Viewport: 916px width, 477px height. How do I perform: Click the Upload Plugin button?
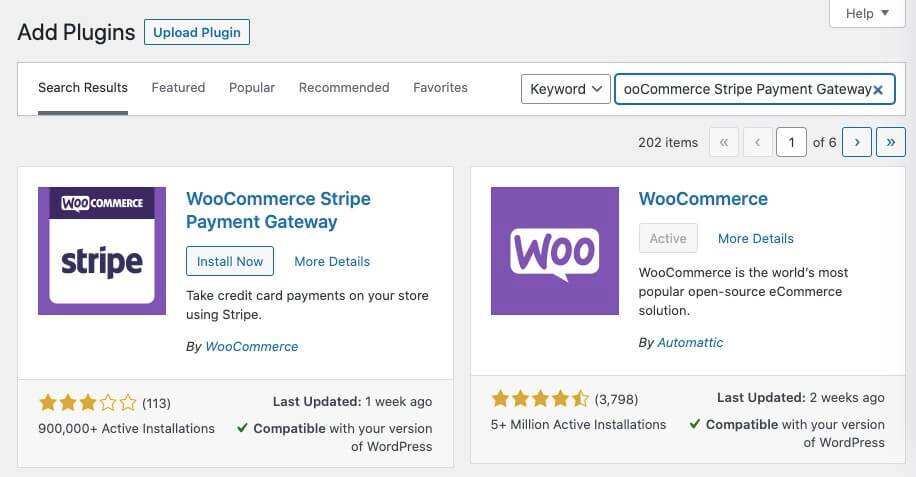197,32
